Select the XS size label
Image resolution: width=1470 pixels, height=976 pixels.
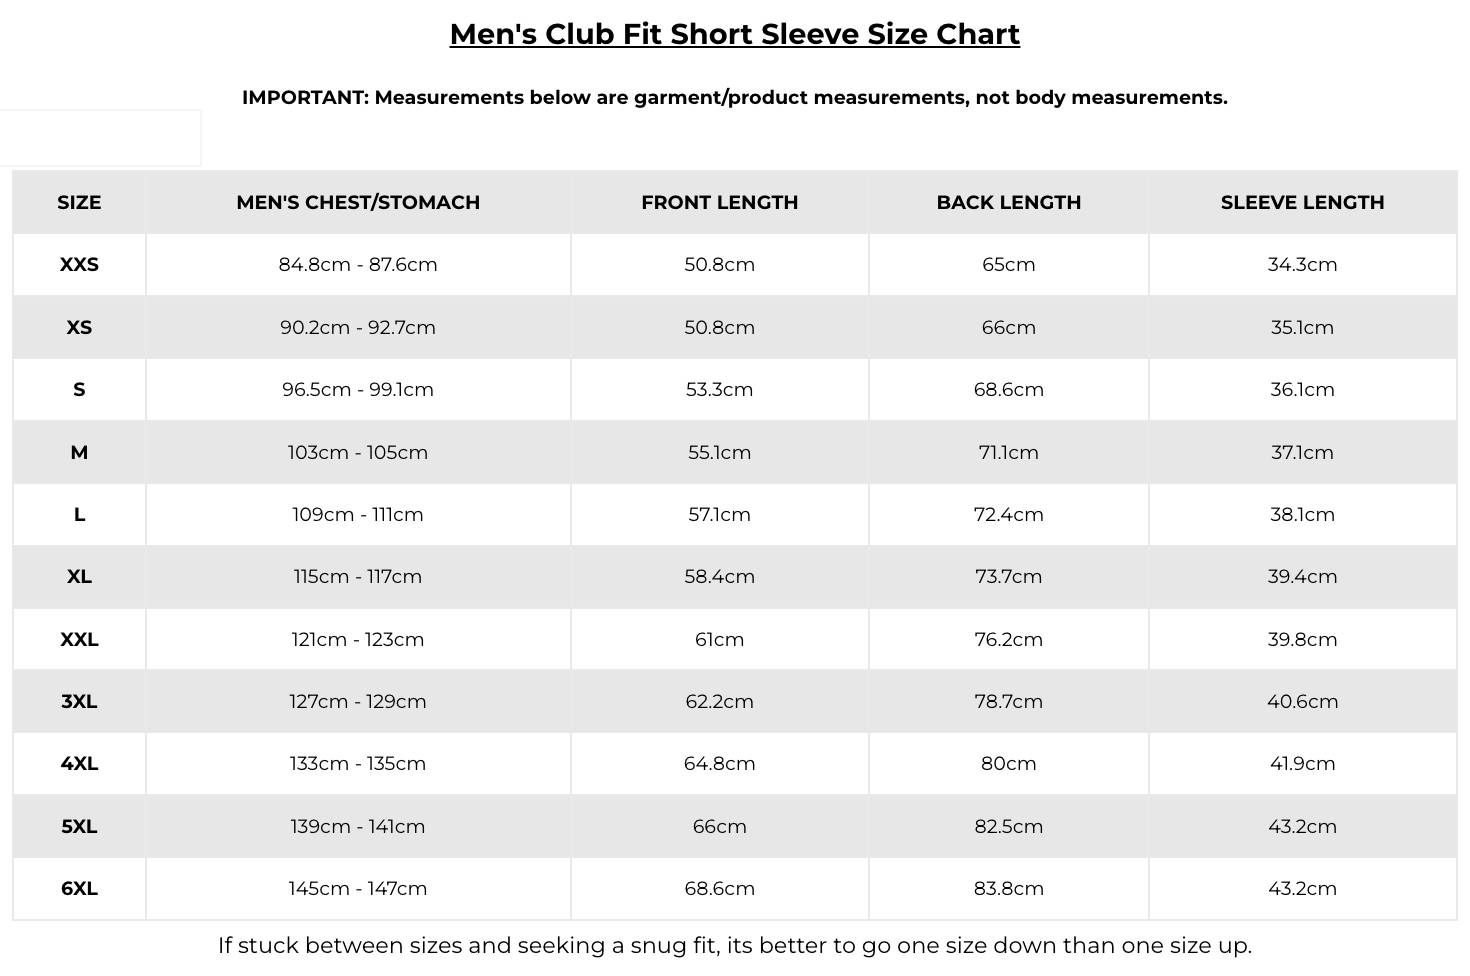pos(79,327)
